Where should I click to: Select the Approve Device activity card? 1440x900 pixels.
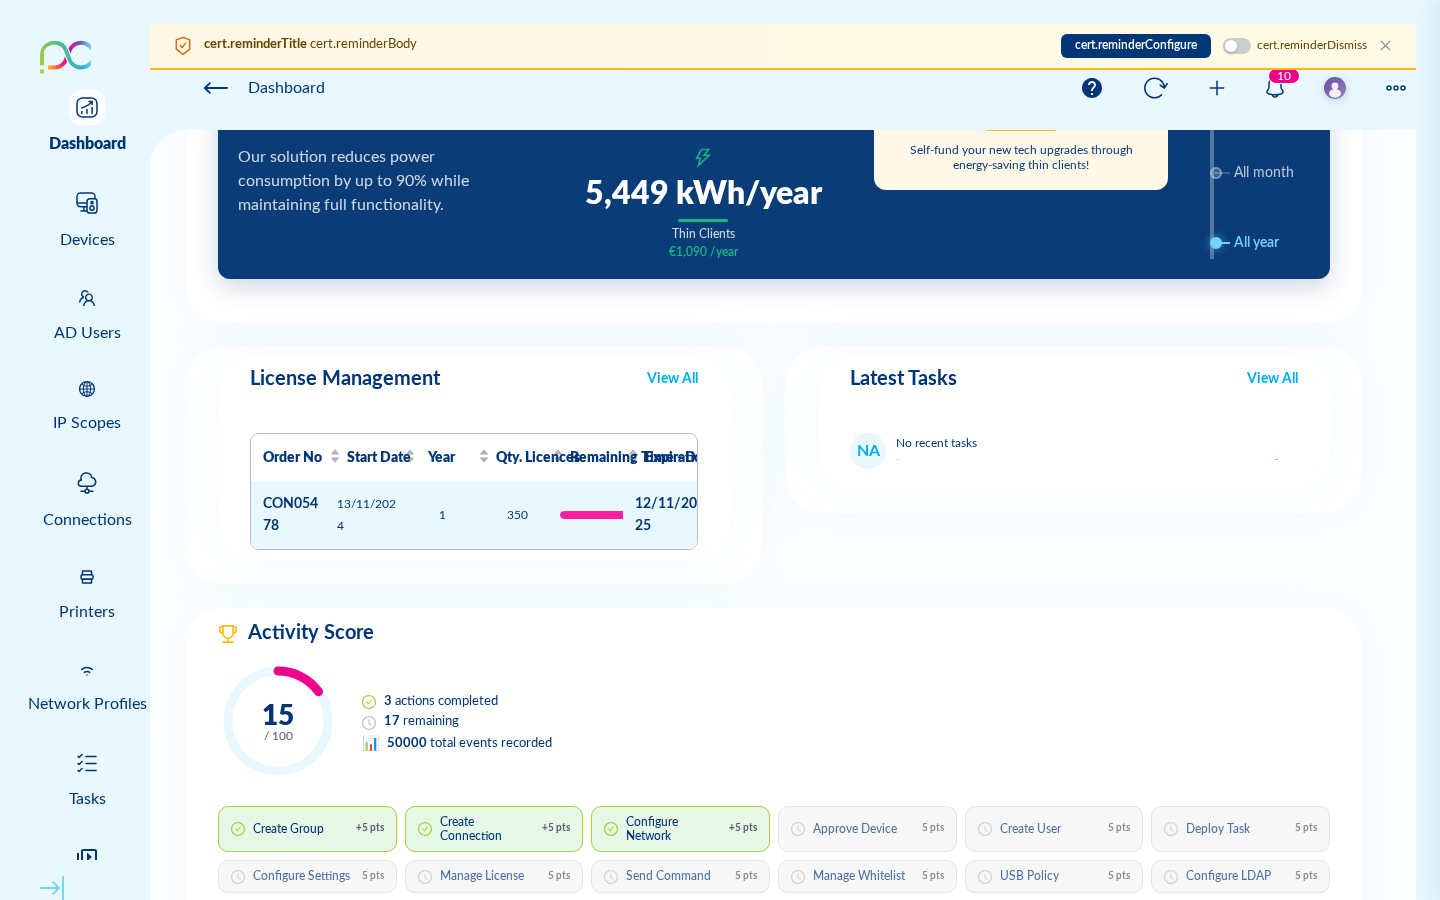[867, 829]
